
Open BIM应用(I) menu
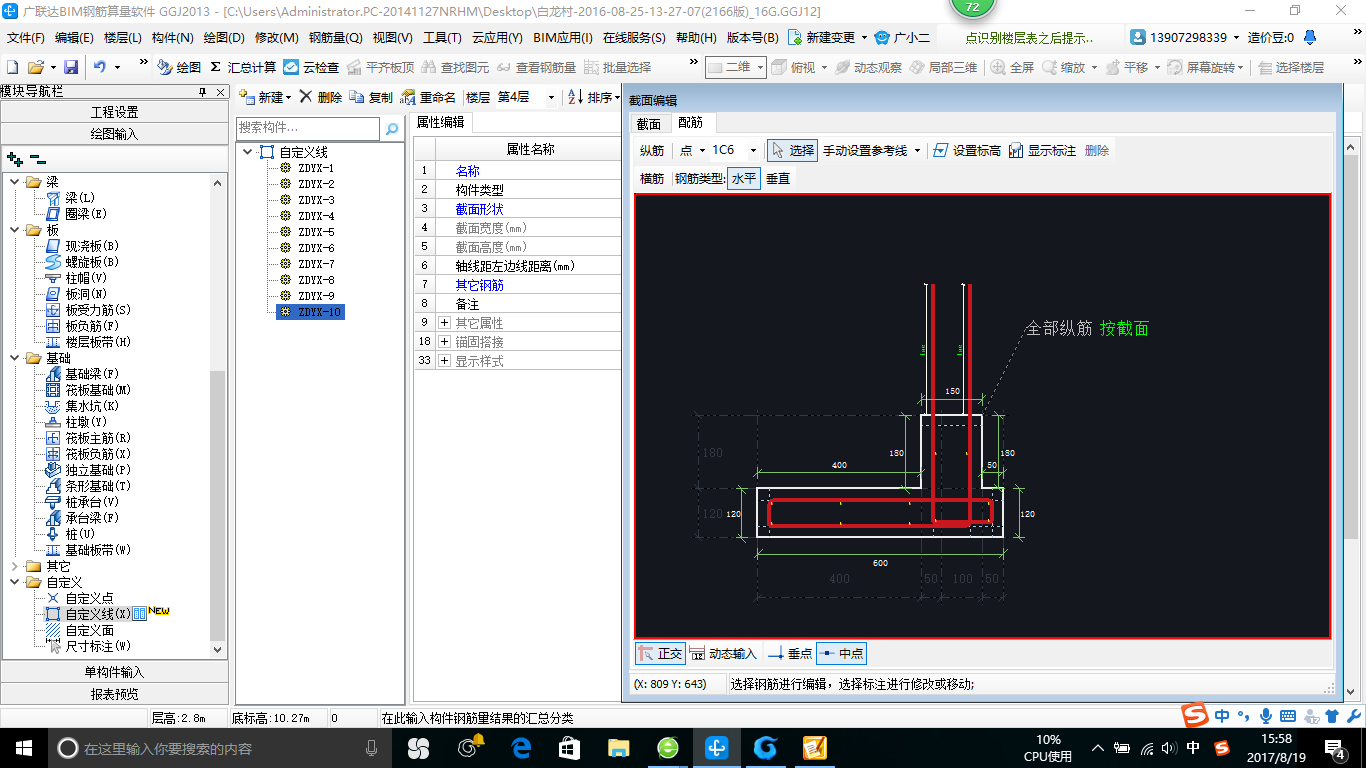563,38
